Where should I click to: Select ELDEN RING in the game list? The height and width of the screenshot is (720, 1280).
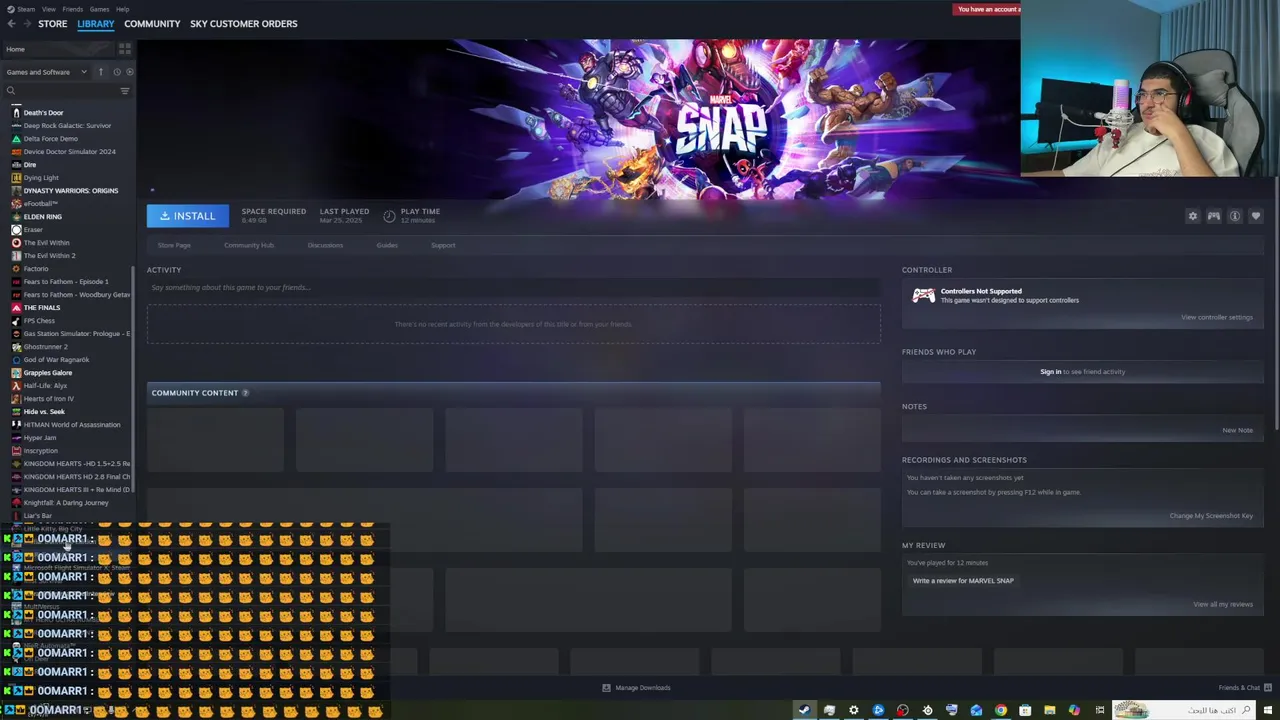[42, 217]
